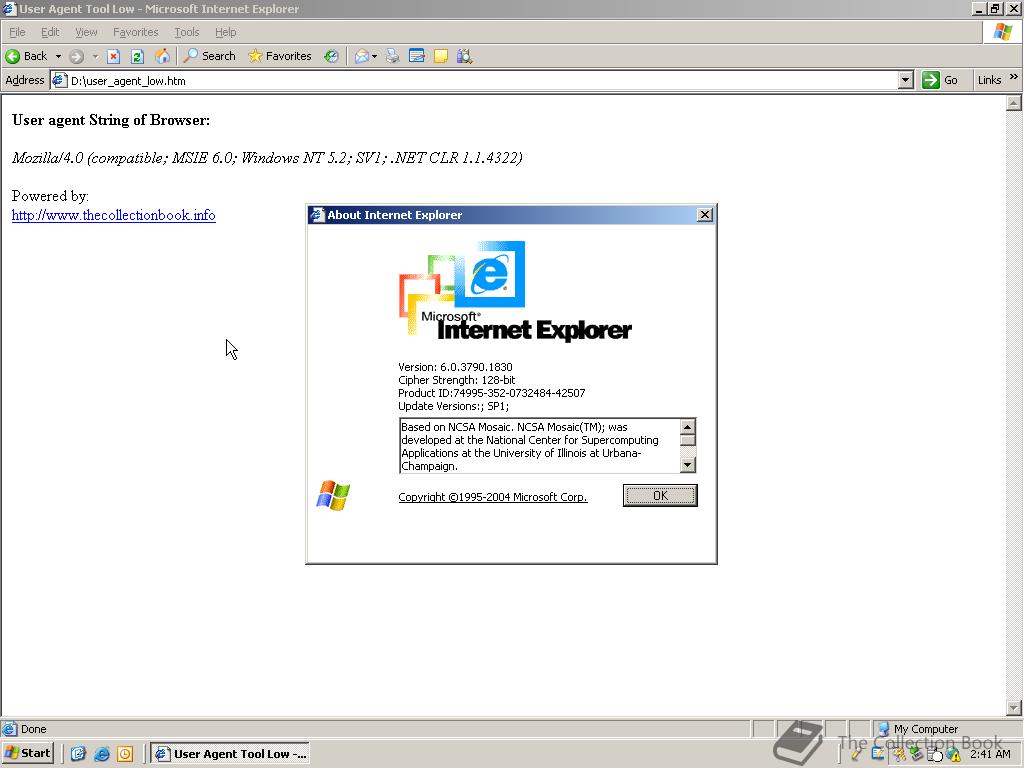
Task: Expand the Address bar dropdown arrow
Action: (905, 80)
